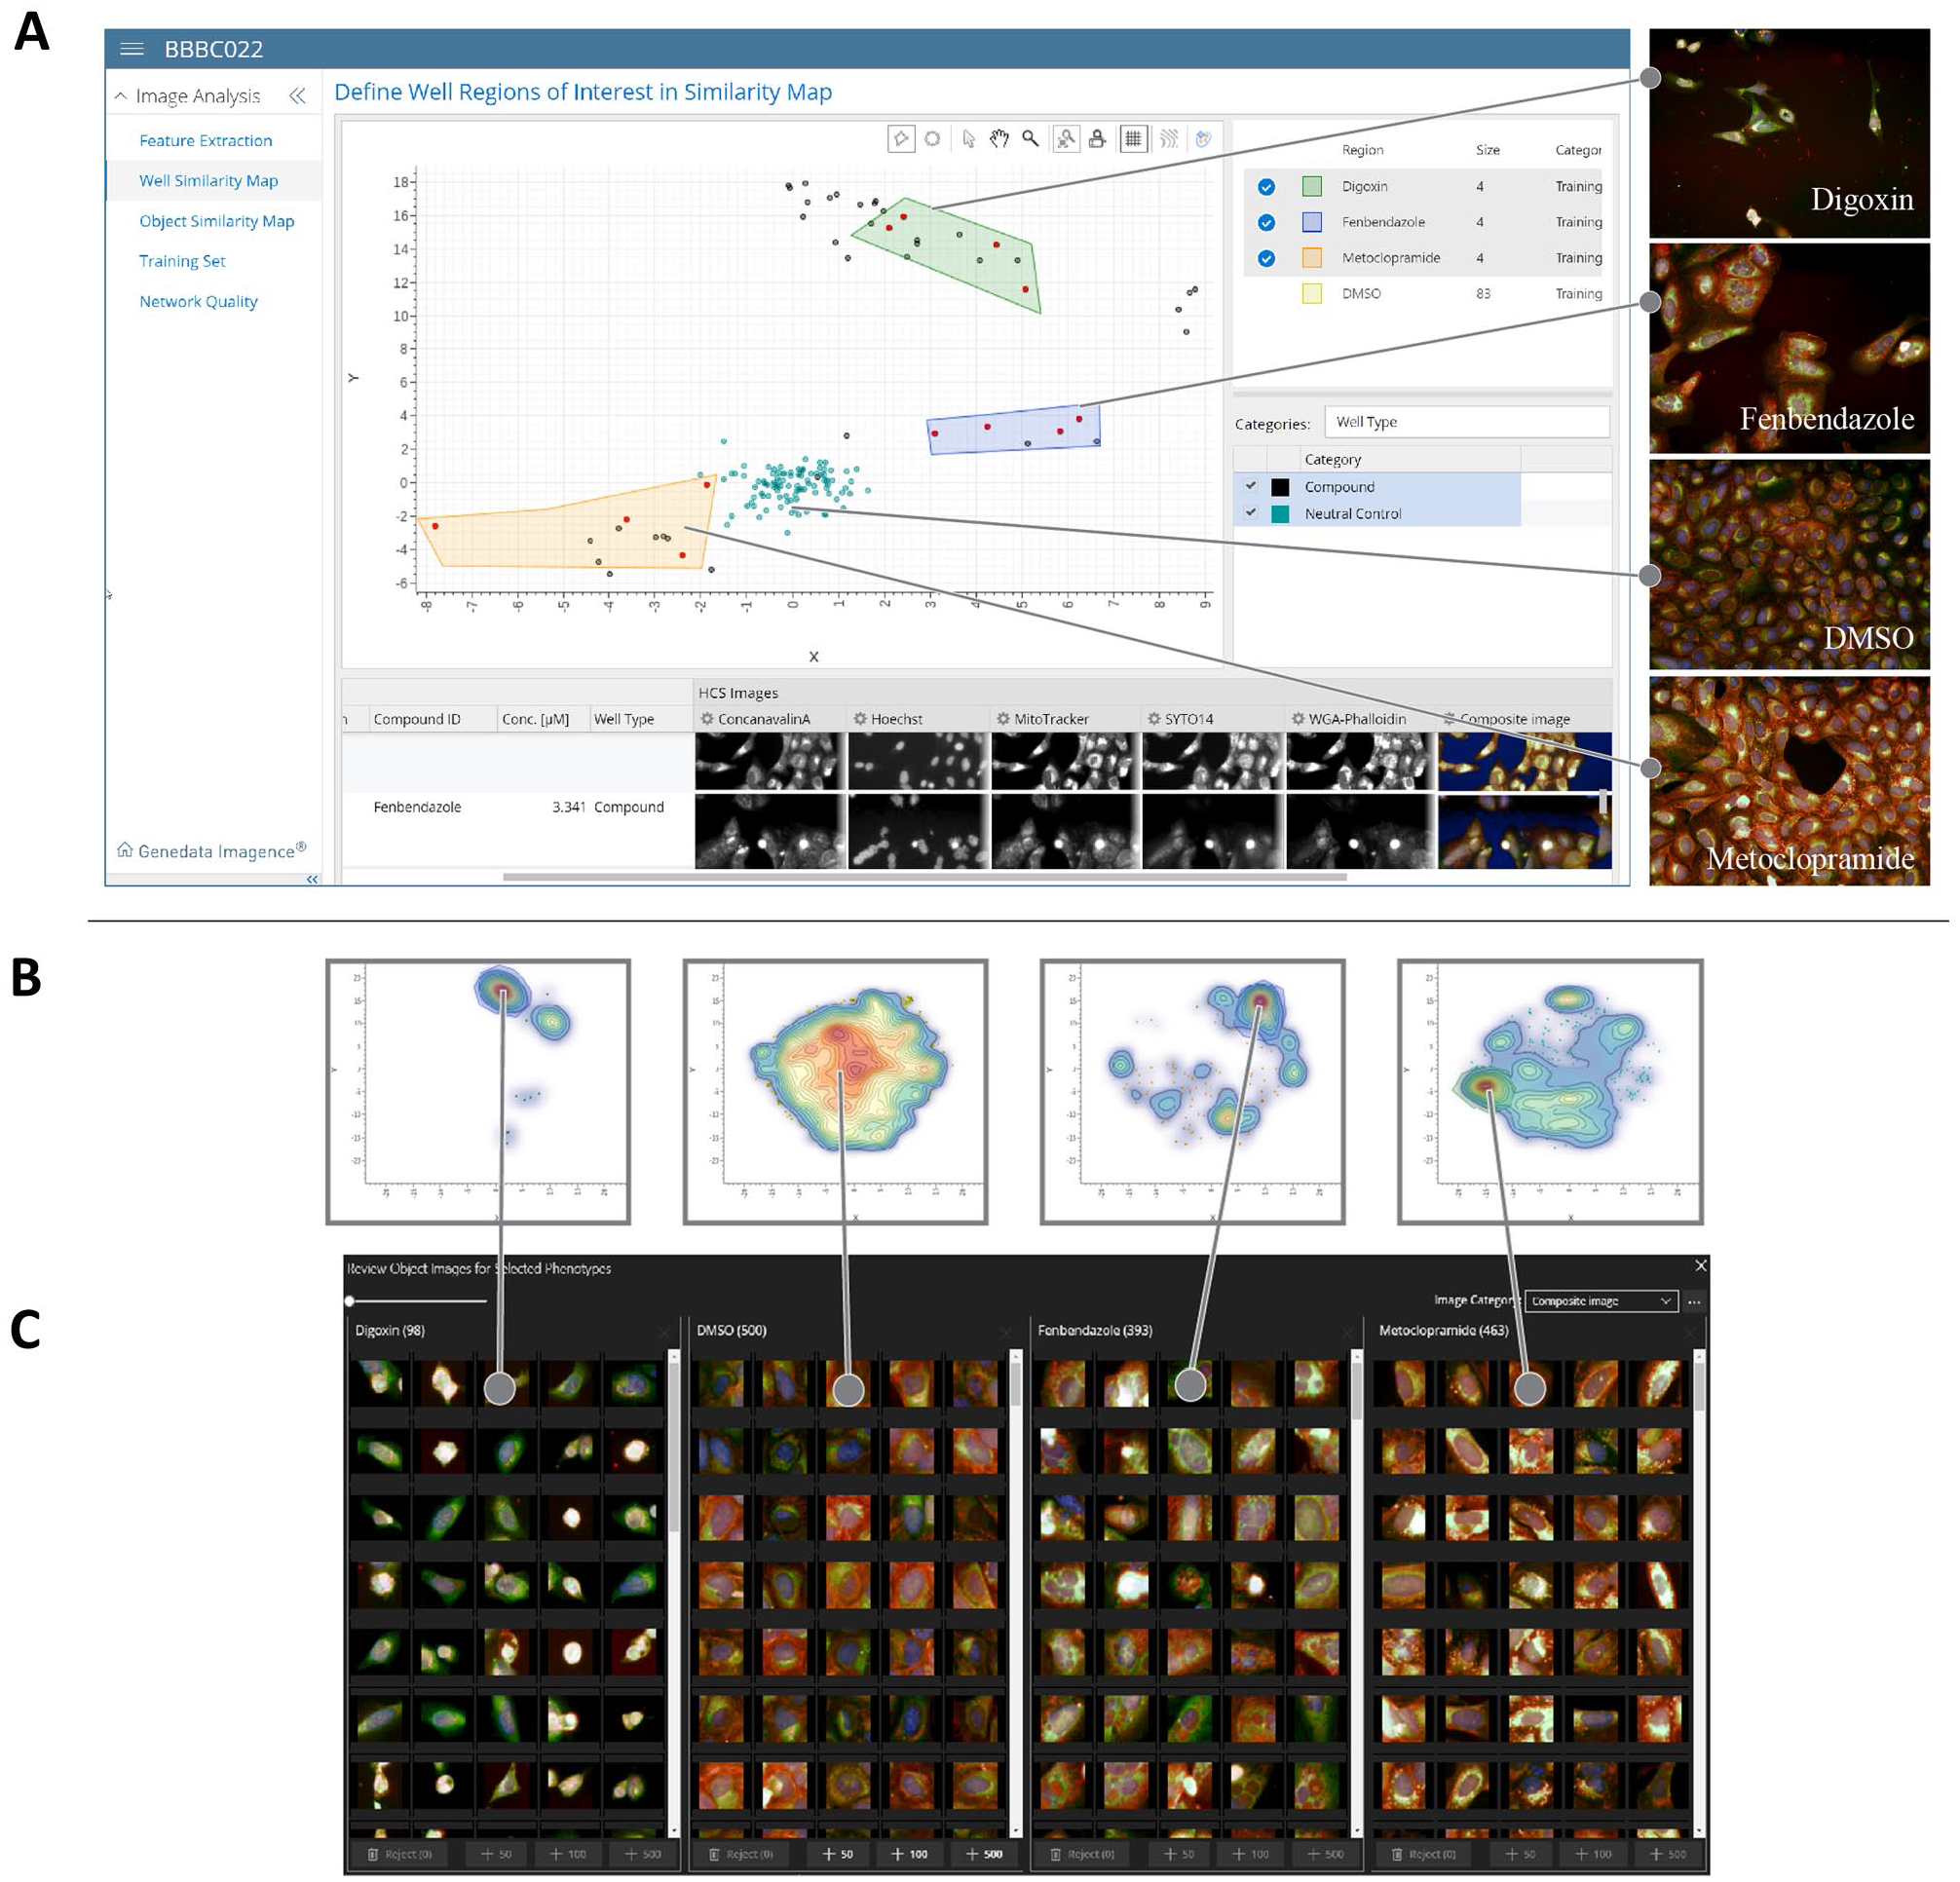
Task: Click the yellow DMSO region color swatch
Action: click(1311, 294)
